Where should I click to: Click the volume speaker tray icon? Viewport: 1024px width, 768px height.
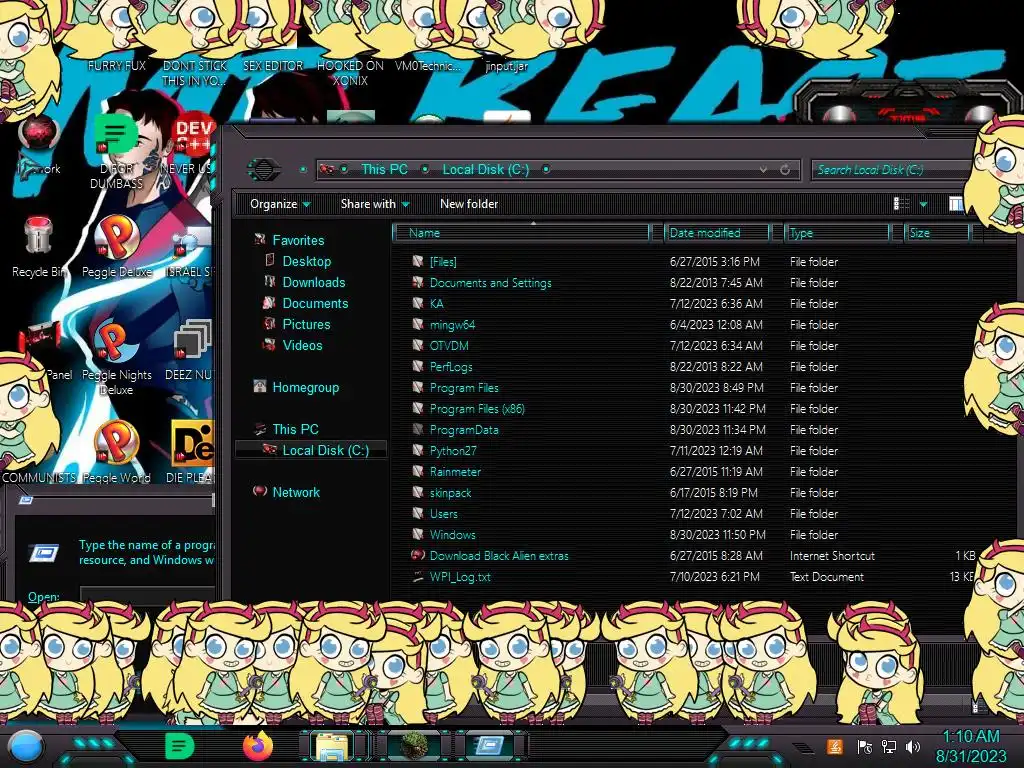913,747
